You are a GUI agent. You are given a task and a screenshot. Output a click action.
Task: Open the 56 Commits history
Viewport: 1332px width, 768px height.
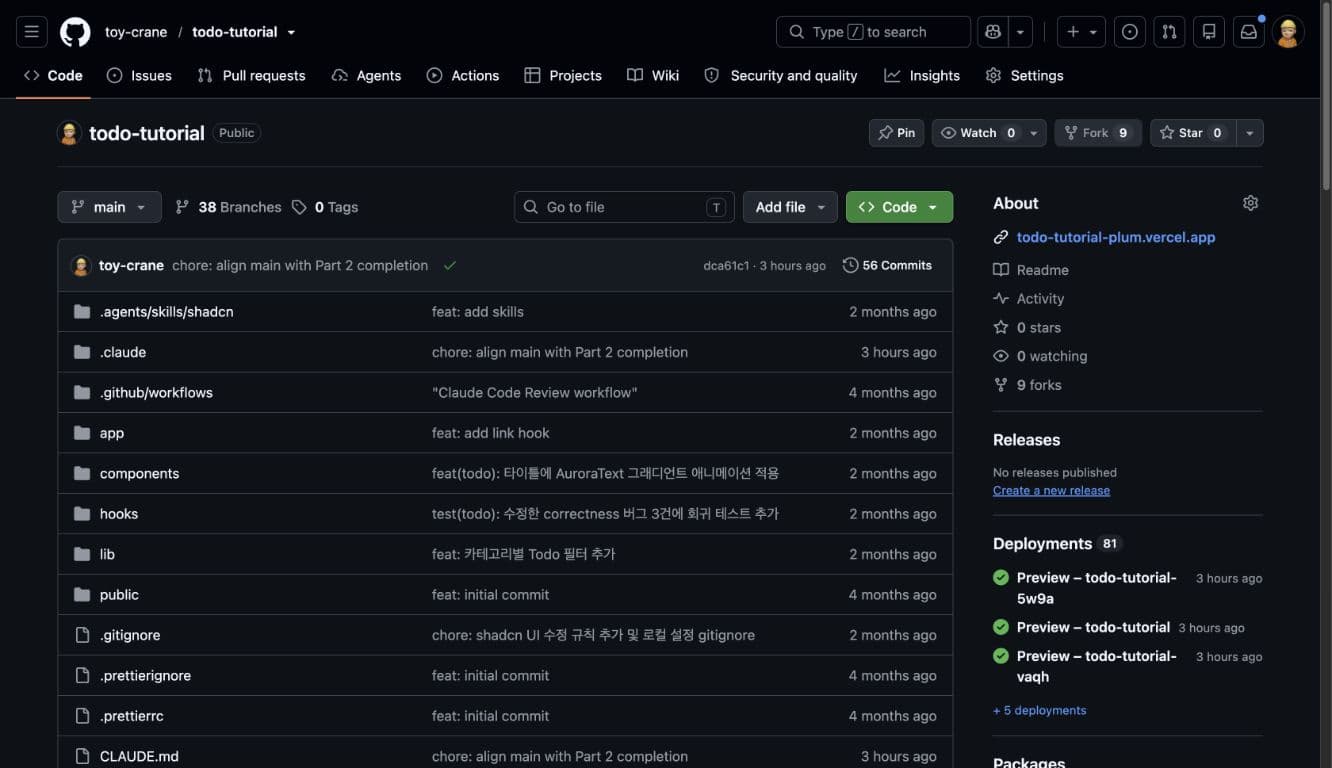(887, 265)
